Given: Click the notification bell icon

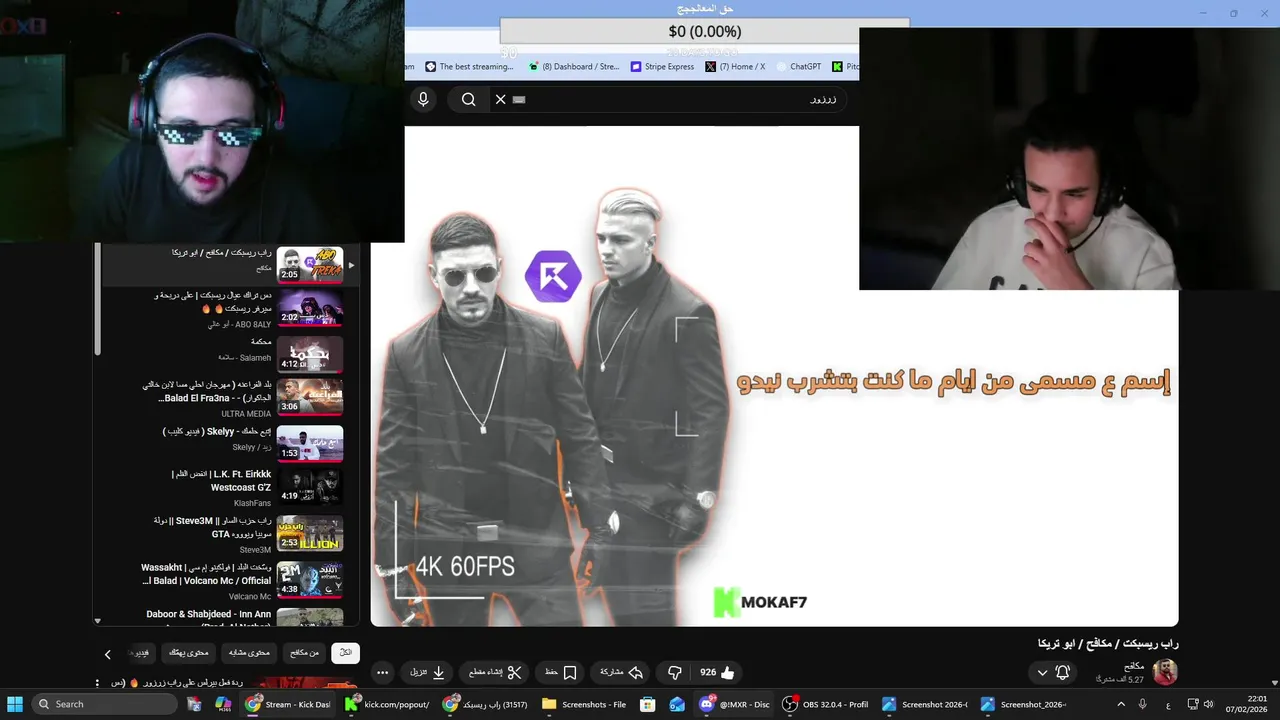Looking at the screenshot, I should click(x=1063, y=673).
